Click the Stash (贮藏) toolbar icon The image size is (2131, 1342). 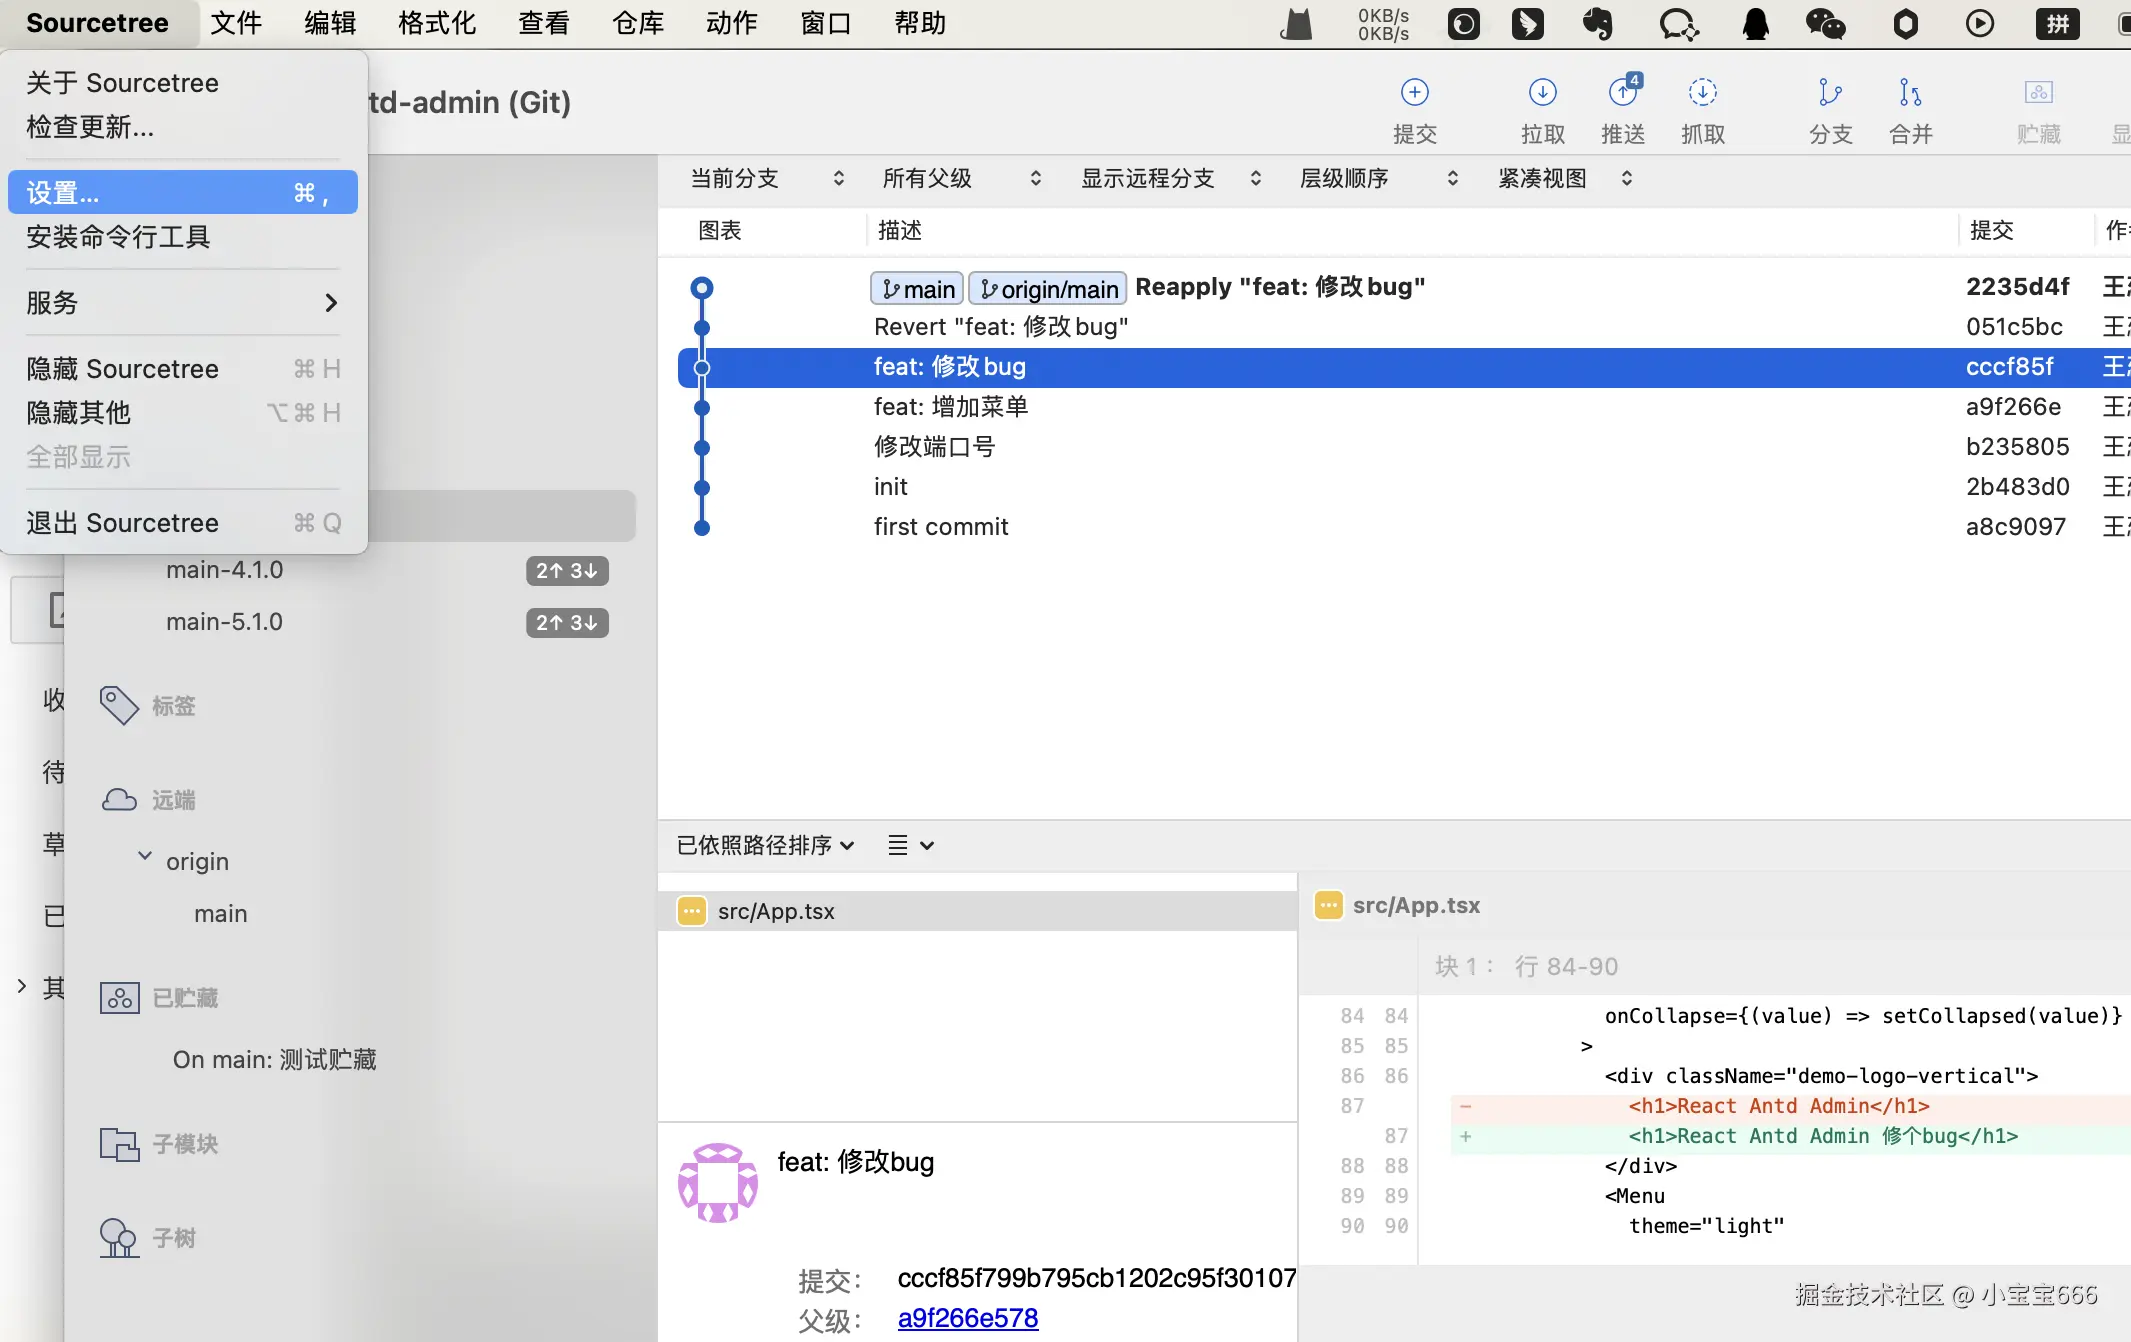coord(2038,93)
